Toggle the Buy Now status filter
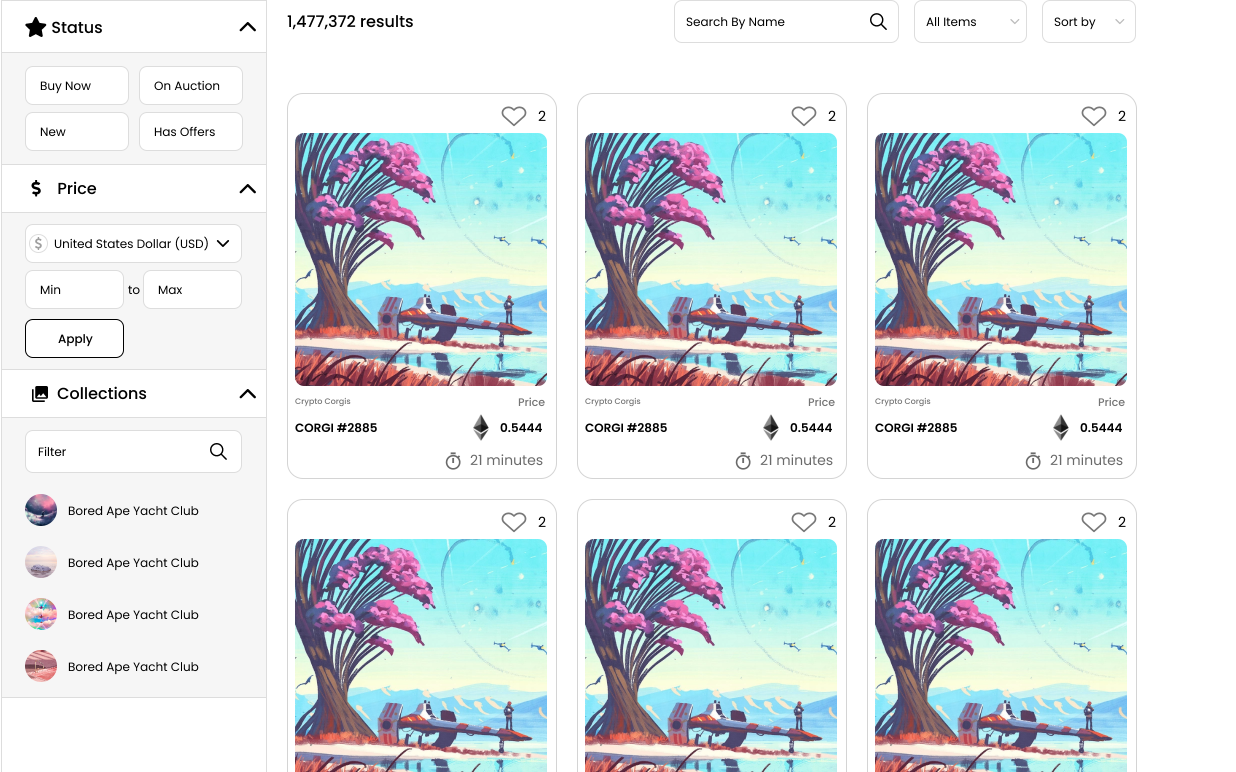 click(x=77, y=86)
